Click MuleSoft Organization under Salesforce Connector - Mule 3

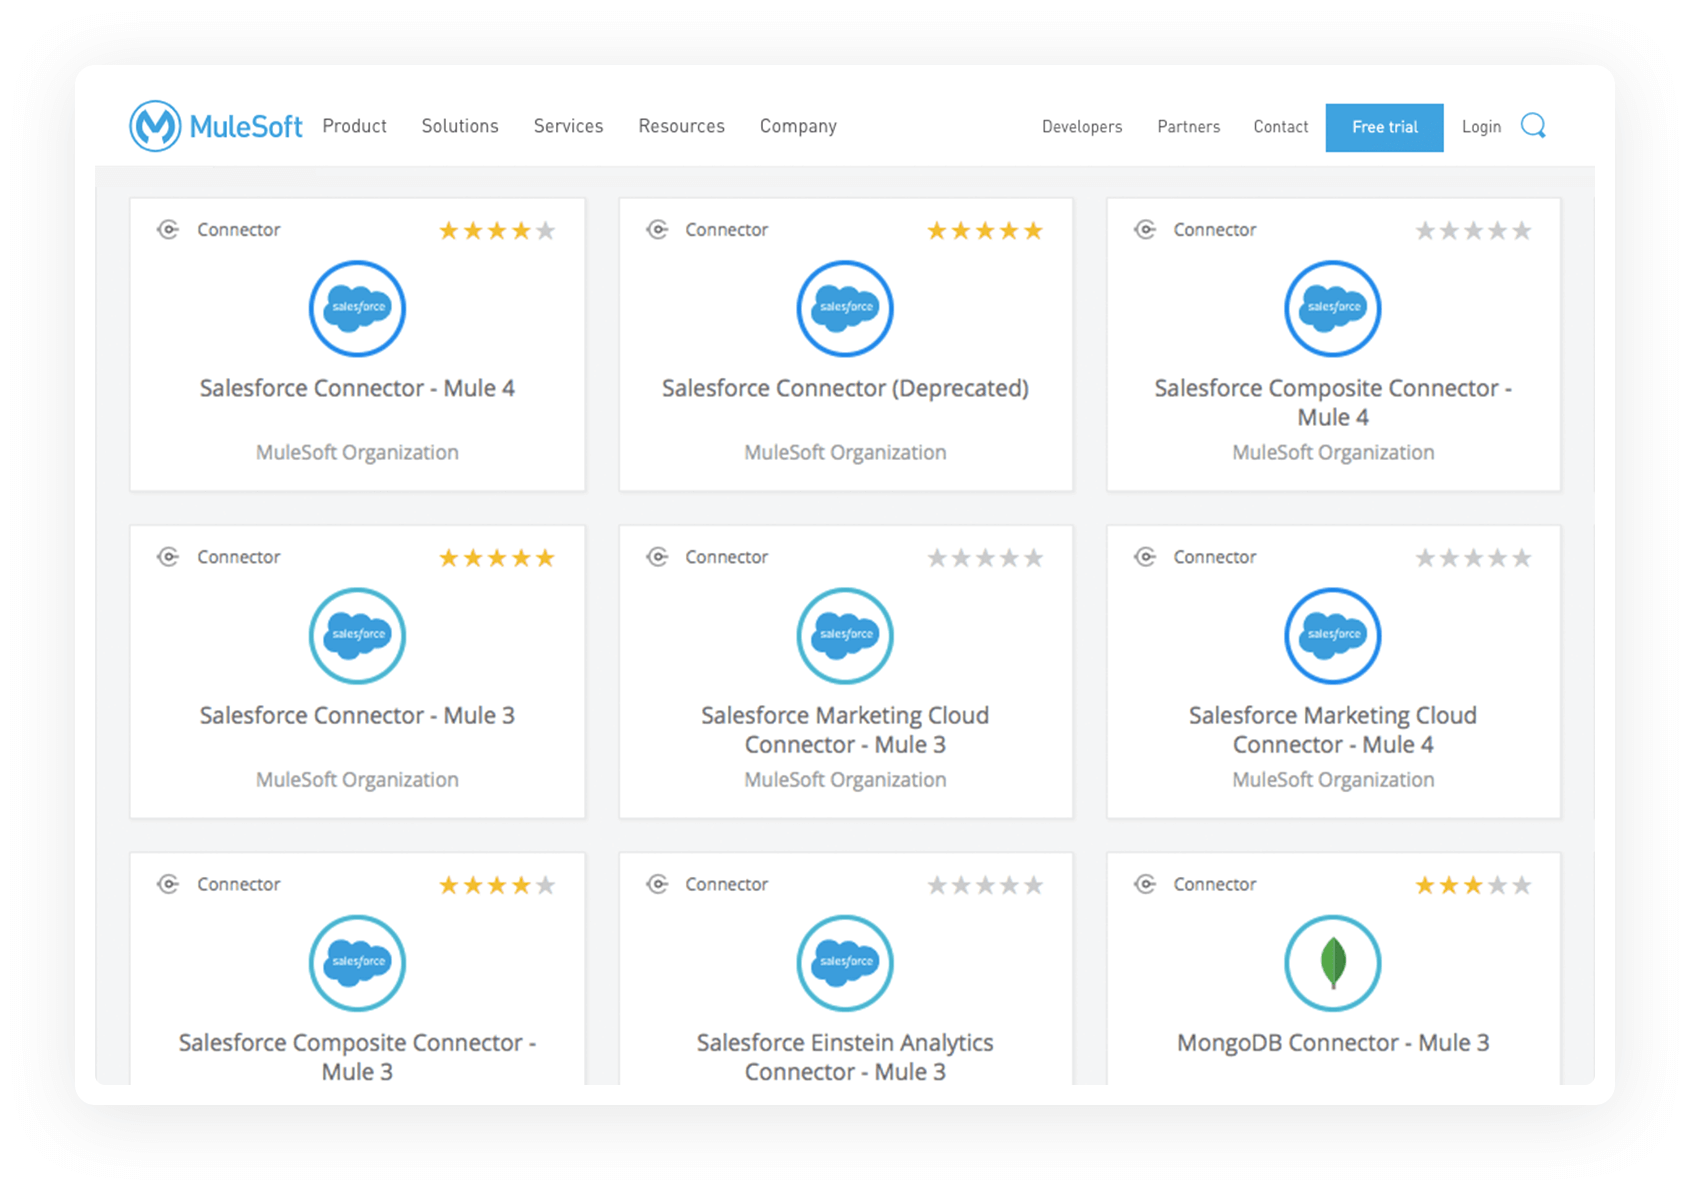[357, 779]
